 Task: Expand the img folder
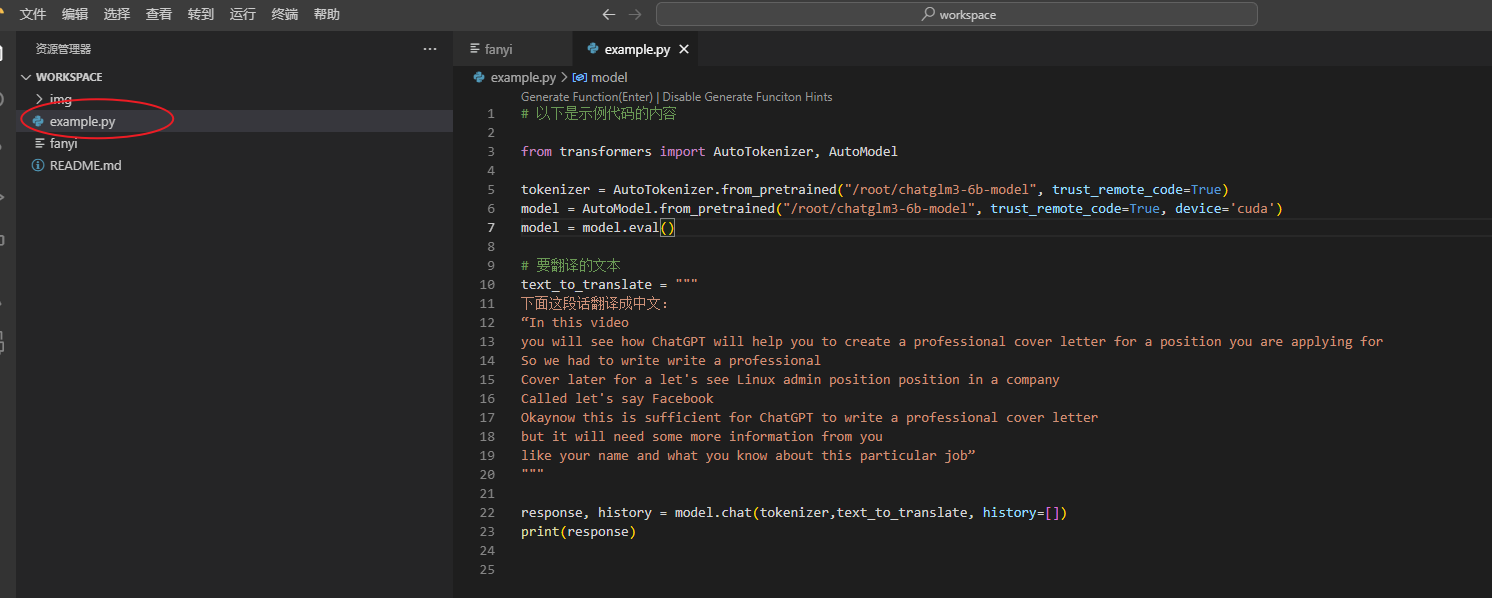[39, 99]
